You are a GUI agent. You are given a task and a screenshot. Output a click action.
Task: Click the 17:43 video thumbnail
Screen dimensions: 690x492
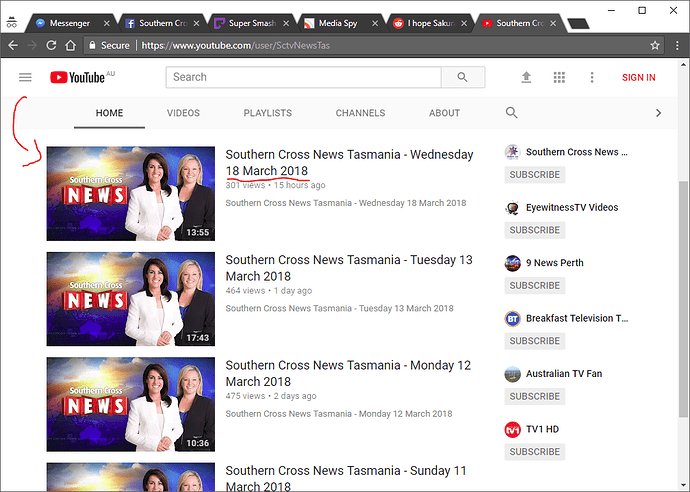[x=131, y=299]
